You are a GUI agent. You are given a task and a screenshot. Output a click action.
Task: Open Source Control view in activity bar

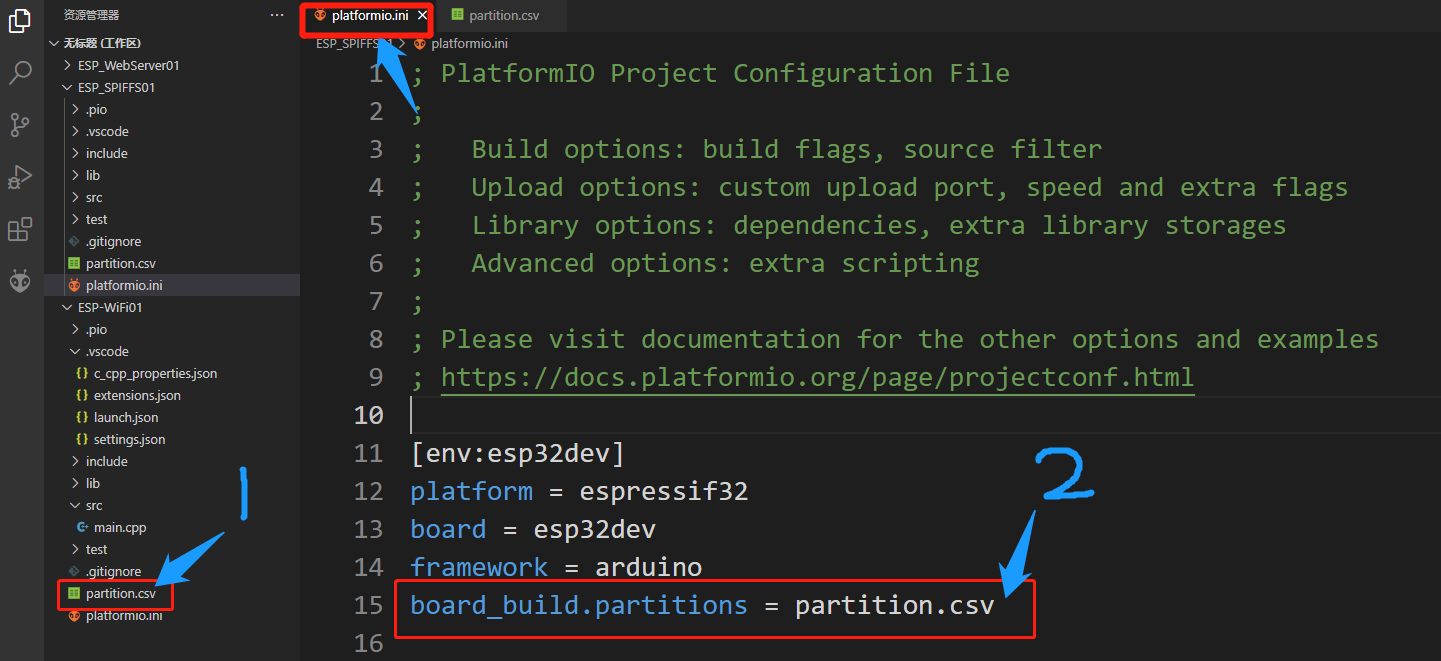click(20, 125)
